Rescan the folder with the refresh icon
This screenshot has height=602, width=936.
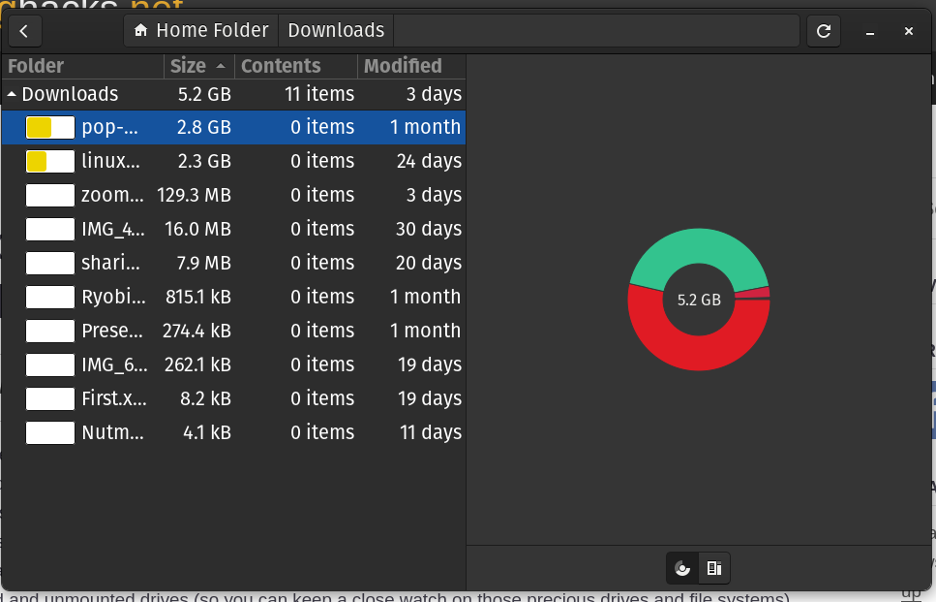(x=823, y=31)
